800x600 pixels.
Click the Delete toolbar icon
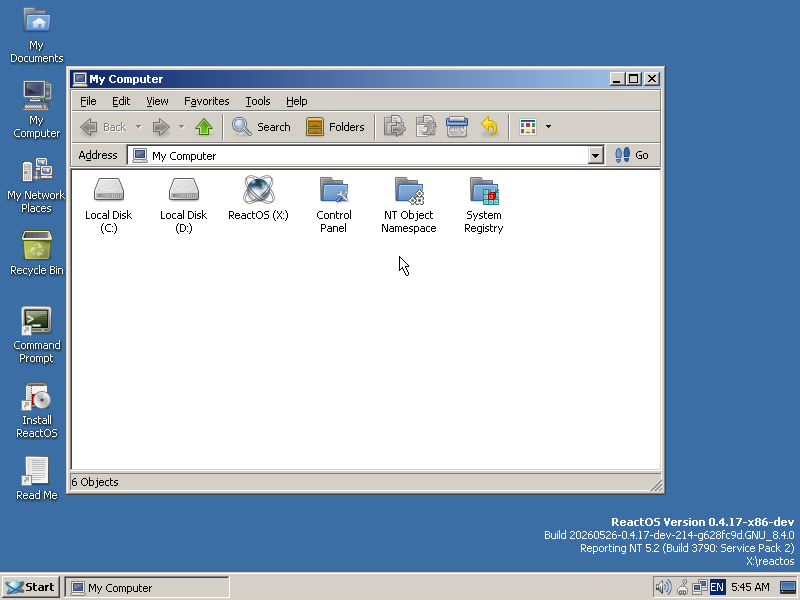pos(457,127)
